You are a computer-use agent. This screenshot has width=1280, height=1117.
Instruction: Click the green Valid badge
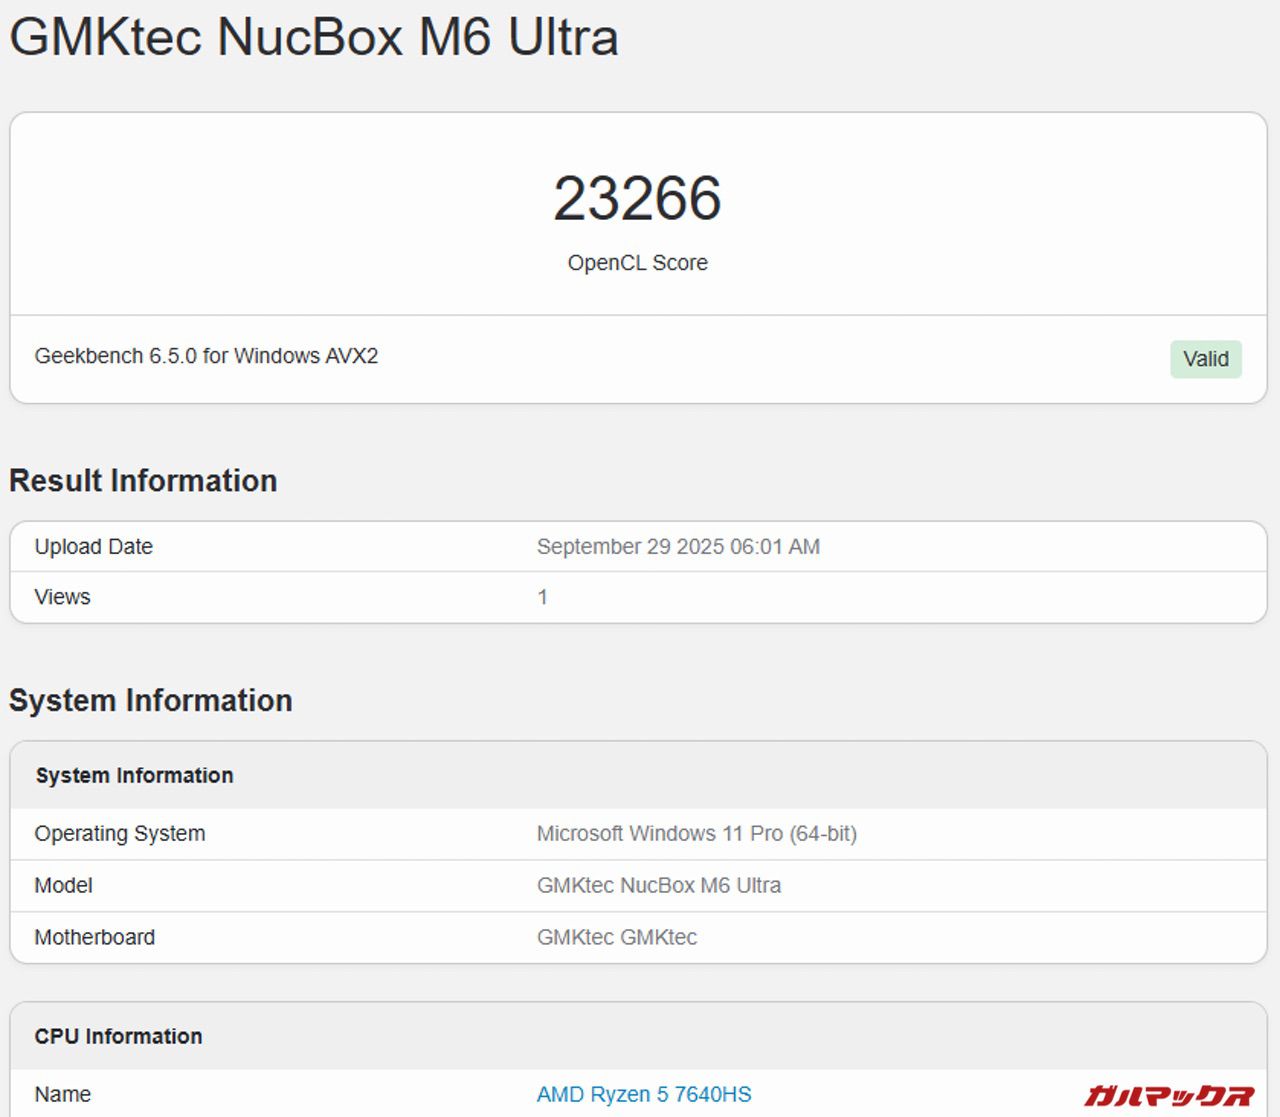(1205, 359)
